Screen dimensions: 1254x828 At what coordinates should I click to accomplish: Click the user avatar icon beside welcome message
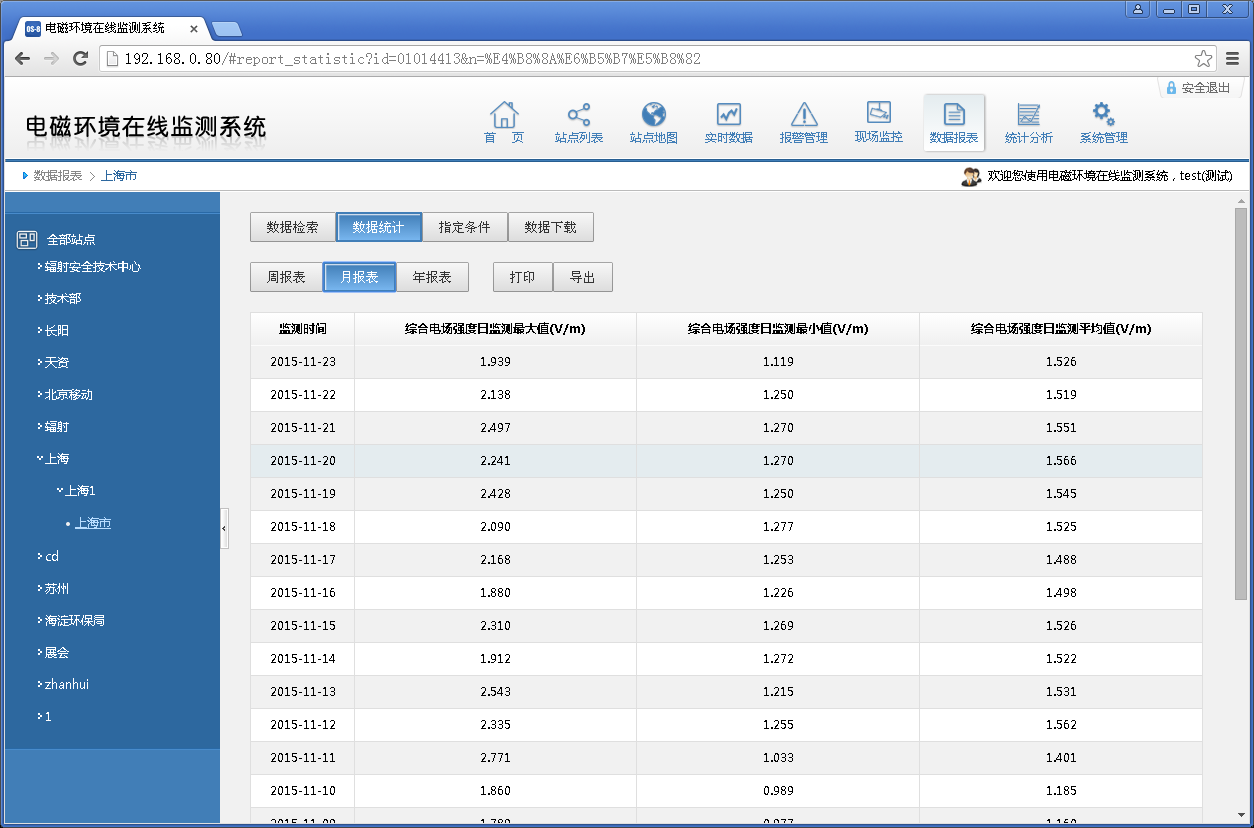(x=971, y=176)
